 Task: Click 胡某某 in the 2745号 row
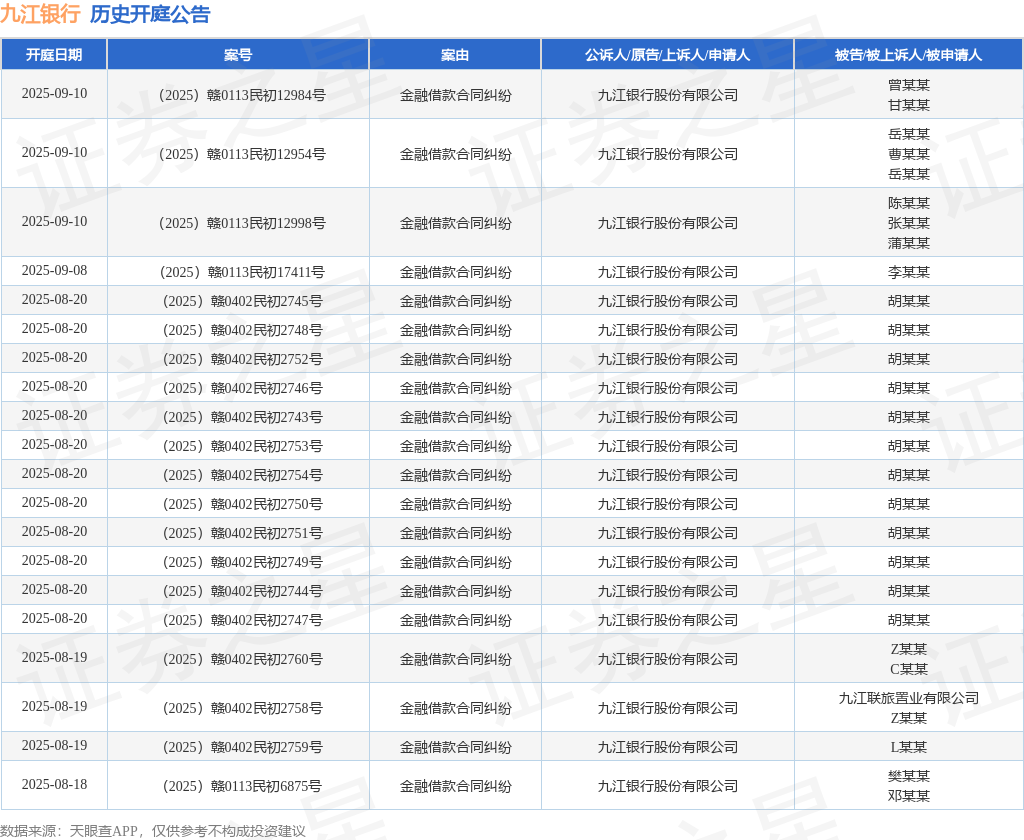908,301
